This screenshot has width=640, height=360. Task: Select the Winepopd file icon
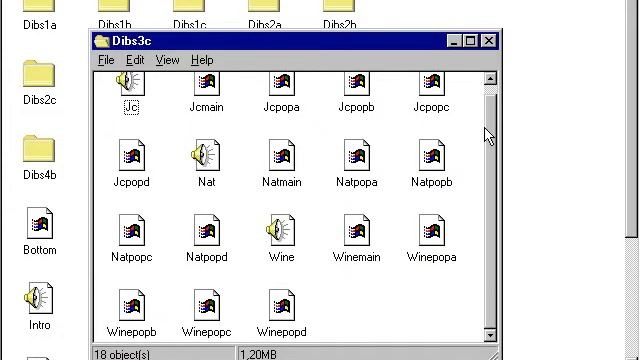pyautogui.click(x=282, y=305)
